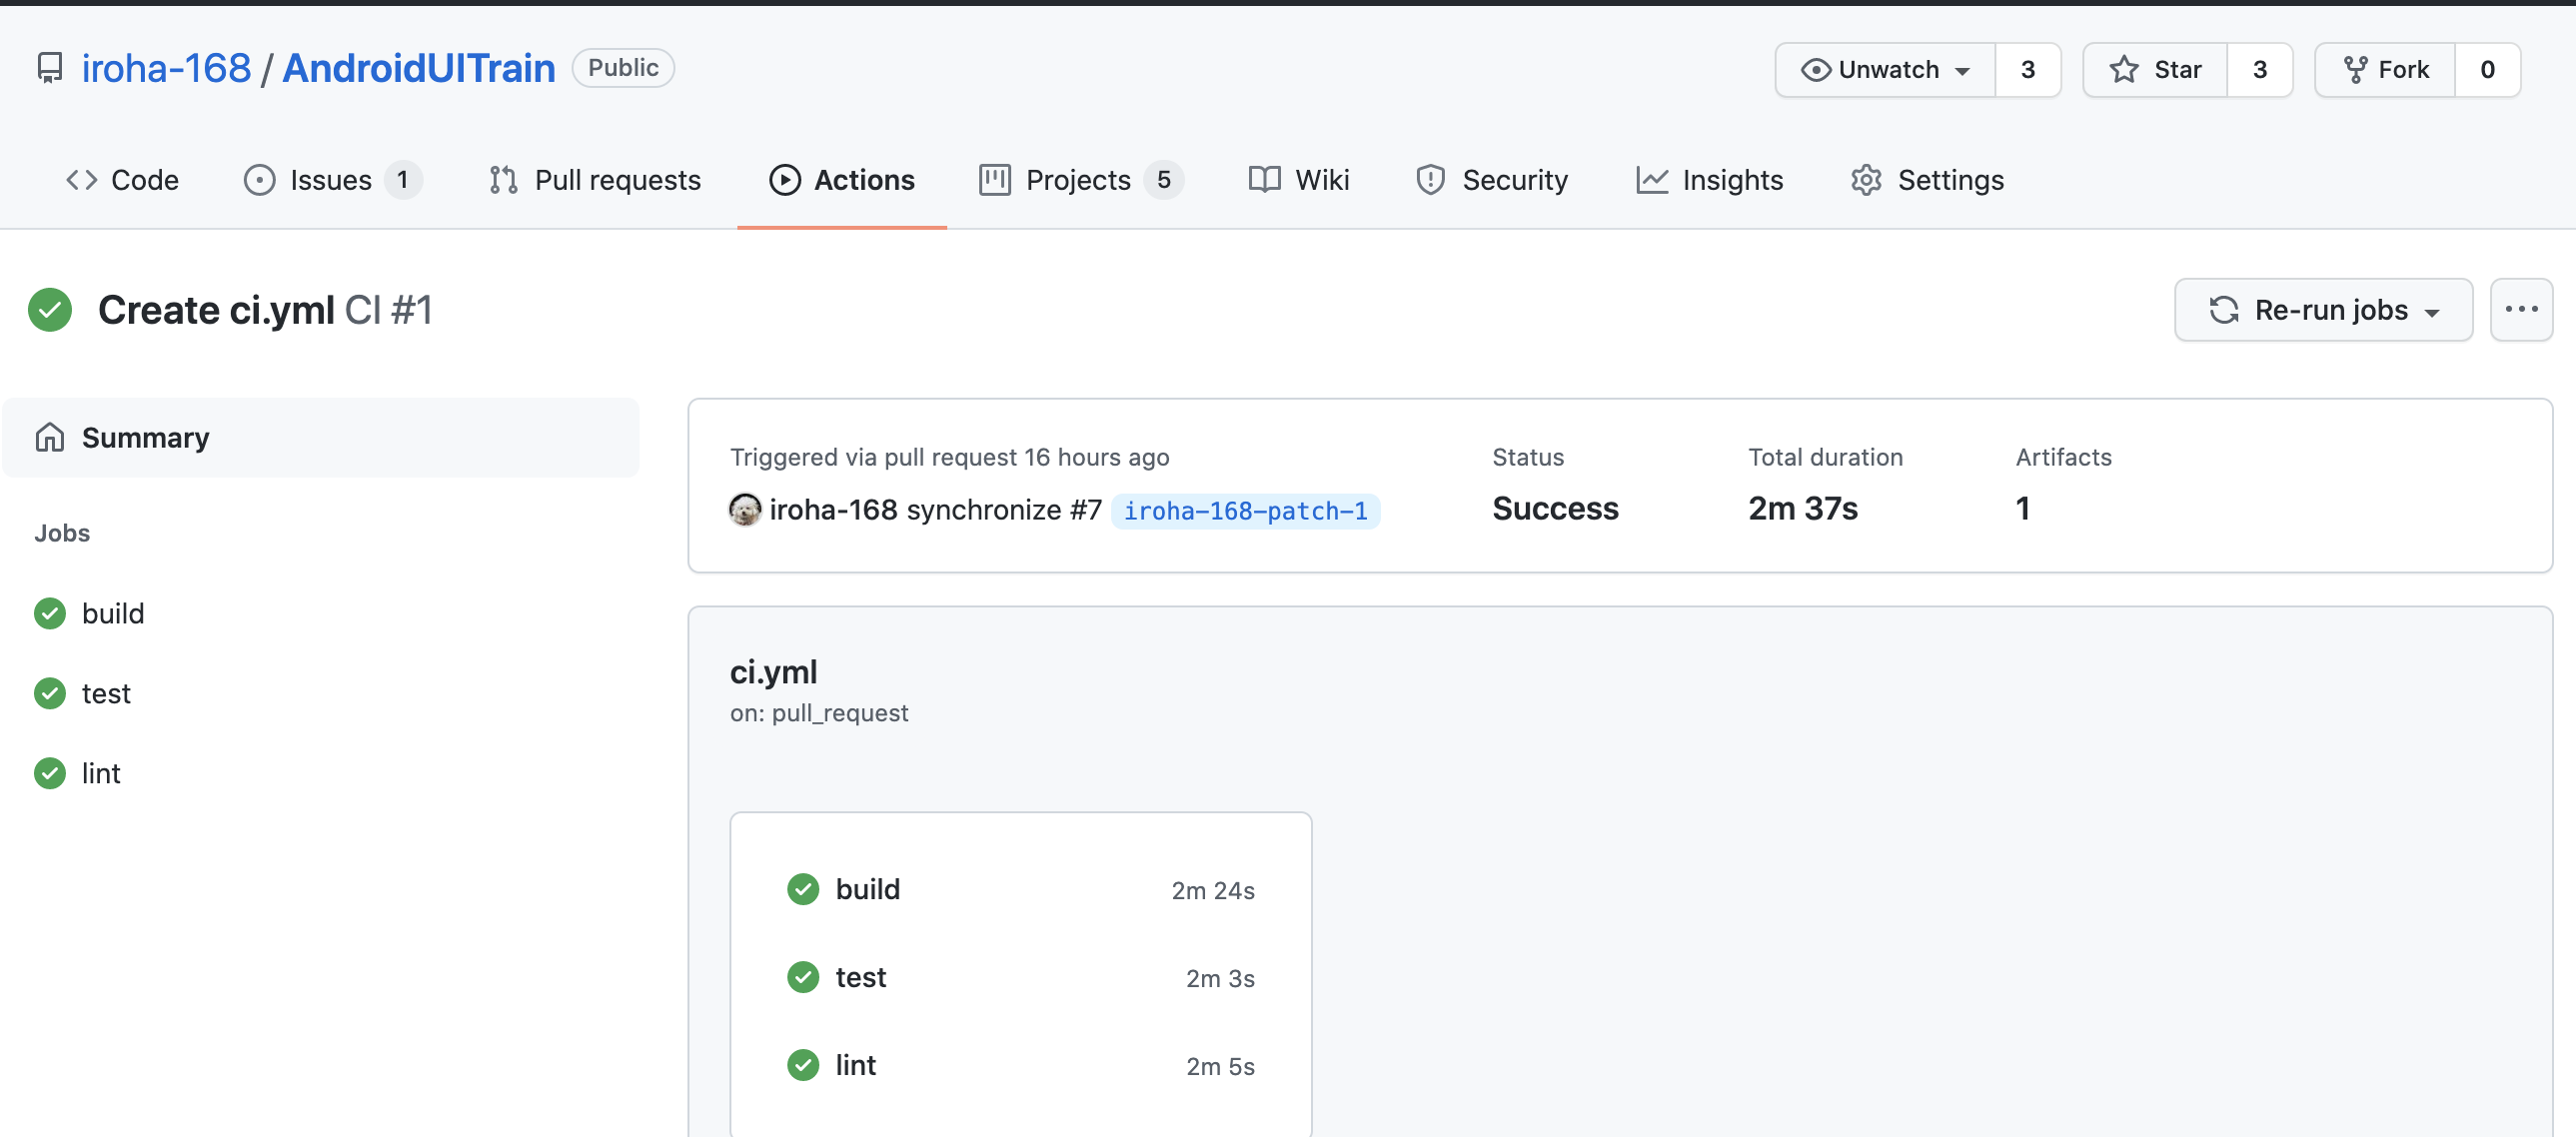Click the Fork icon button

coord(2355,69)
